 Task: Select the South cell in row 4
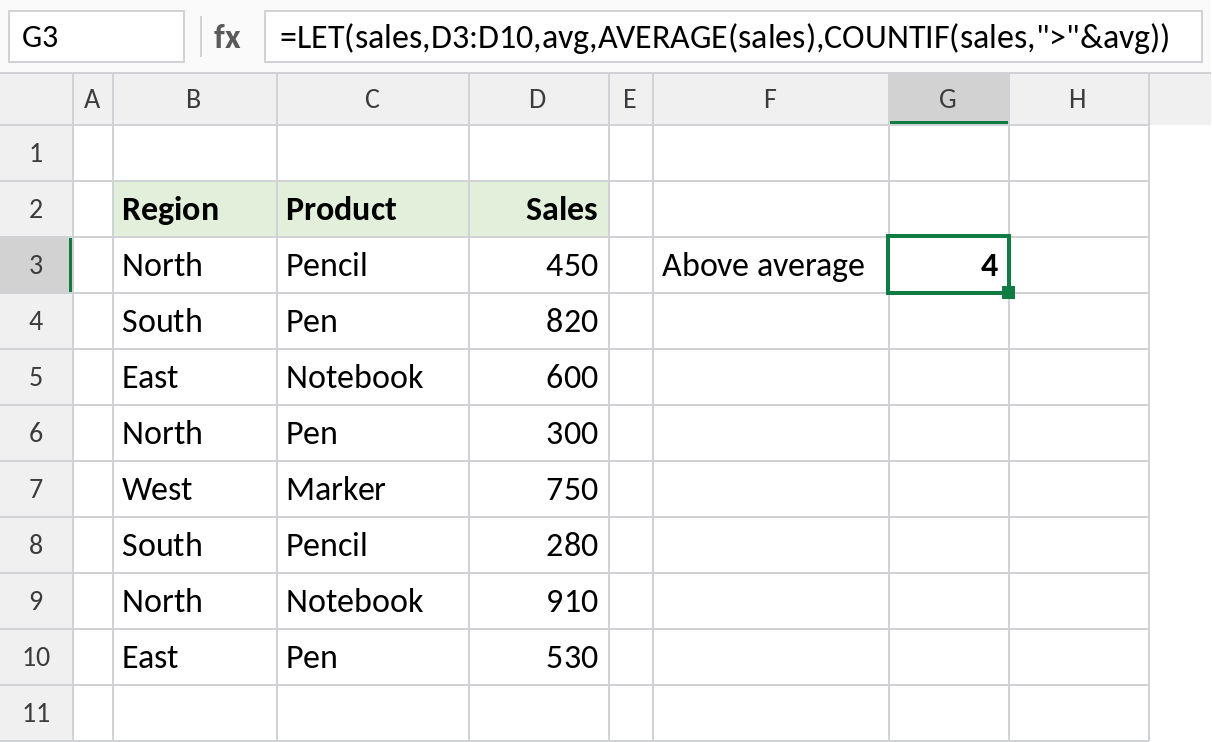195,321
